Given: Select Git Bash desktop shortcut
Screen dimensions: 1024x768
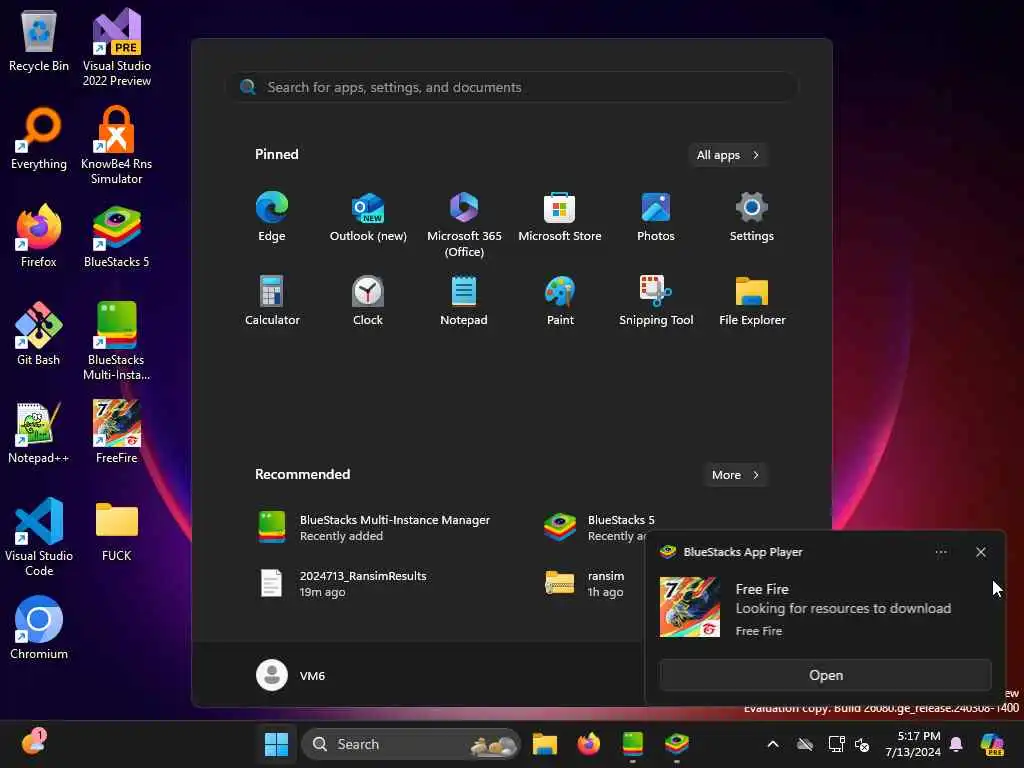Looking at the screenshot, I should click(39, 334).
